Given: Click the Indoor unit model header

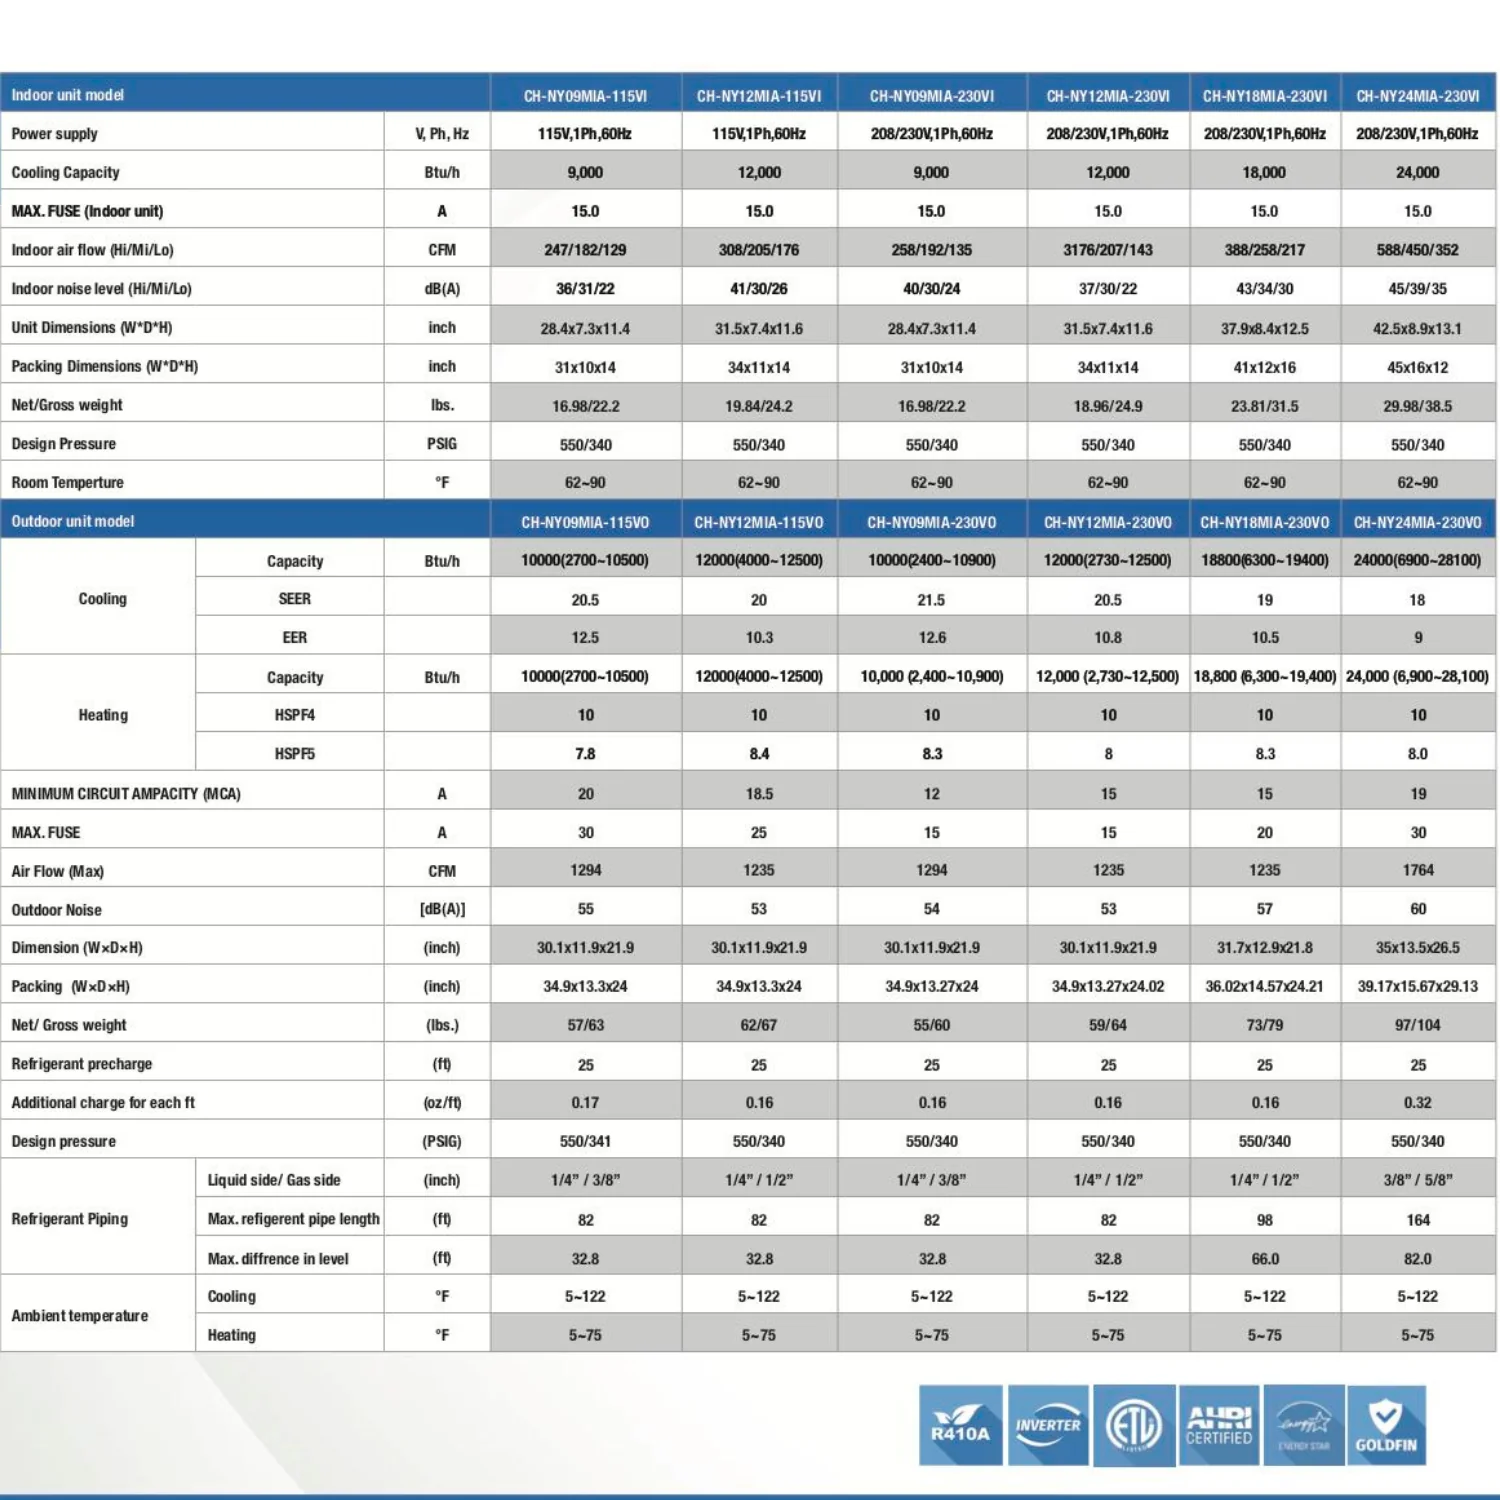Looking at the screenshot, I should (x=68, y=95).
